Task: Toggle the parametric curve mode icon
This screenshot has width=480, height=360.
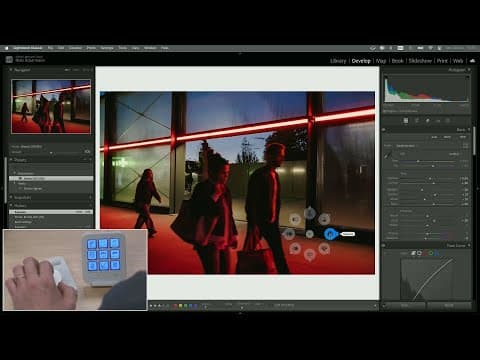Action: pyautogui.click(x=413, y=253)
